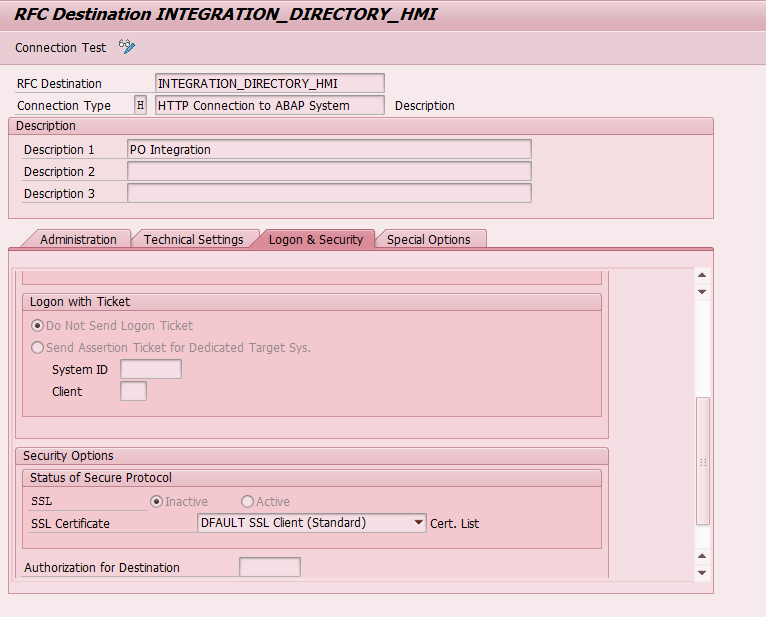Screen dimensions: 766x617
Task: Toggle display/change mode pencil icon
Action: [127, 47]
